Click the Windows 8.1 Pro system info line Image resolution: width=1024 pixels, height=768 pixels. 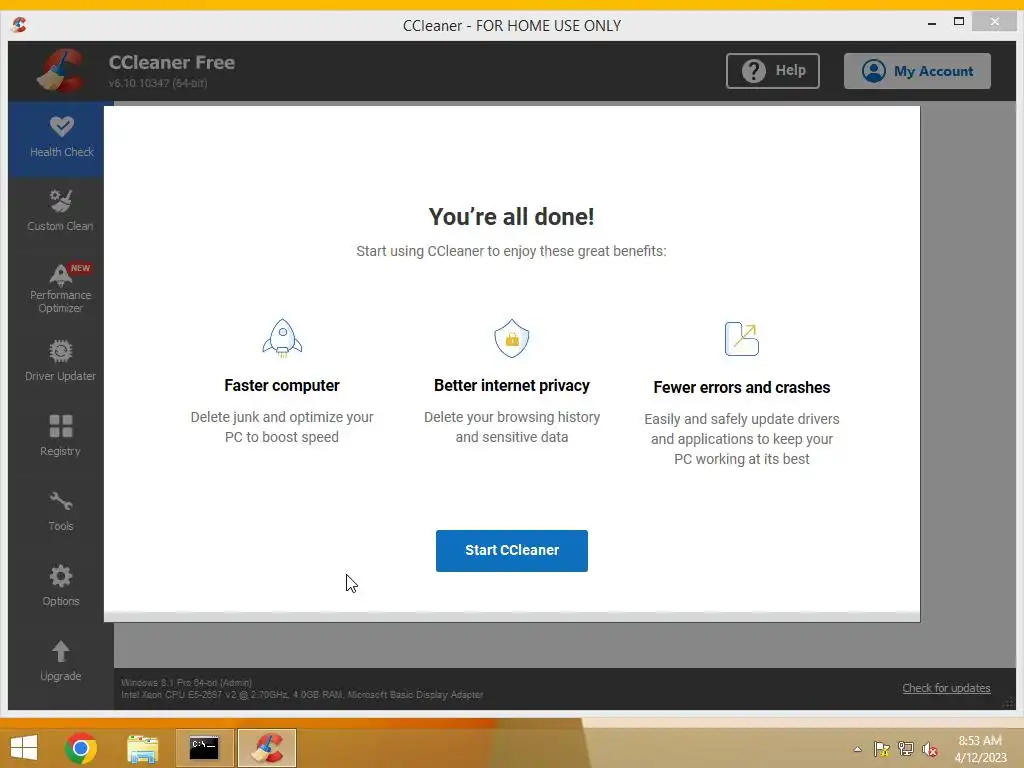(x=186, y=682)
